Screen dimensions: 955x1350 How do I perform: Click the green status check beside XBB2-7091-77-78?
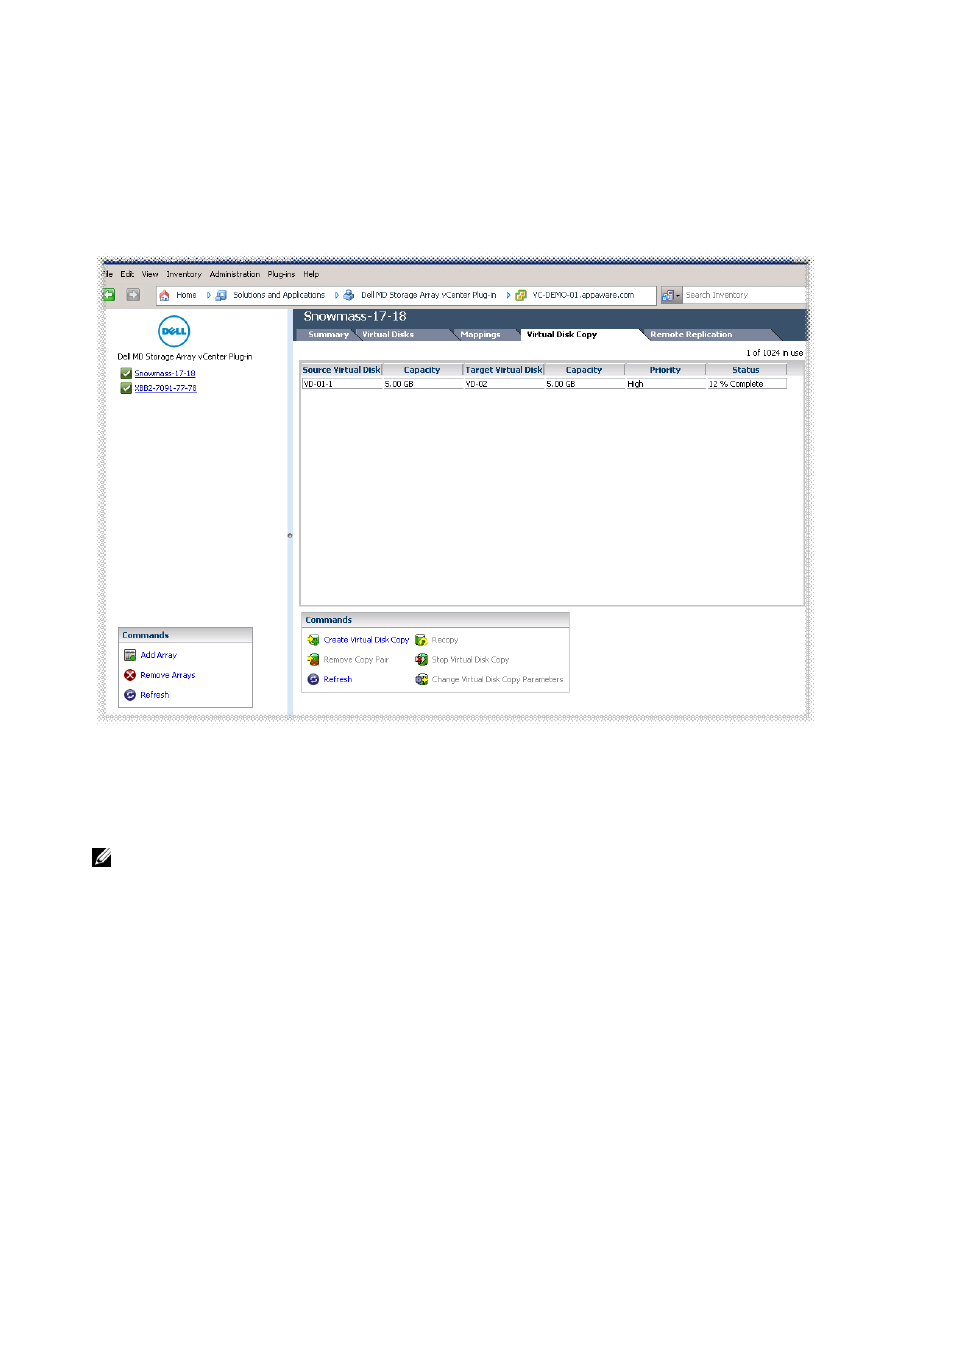(x=126, y=388)
